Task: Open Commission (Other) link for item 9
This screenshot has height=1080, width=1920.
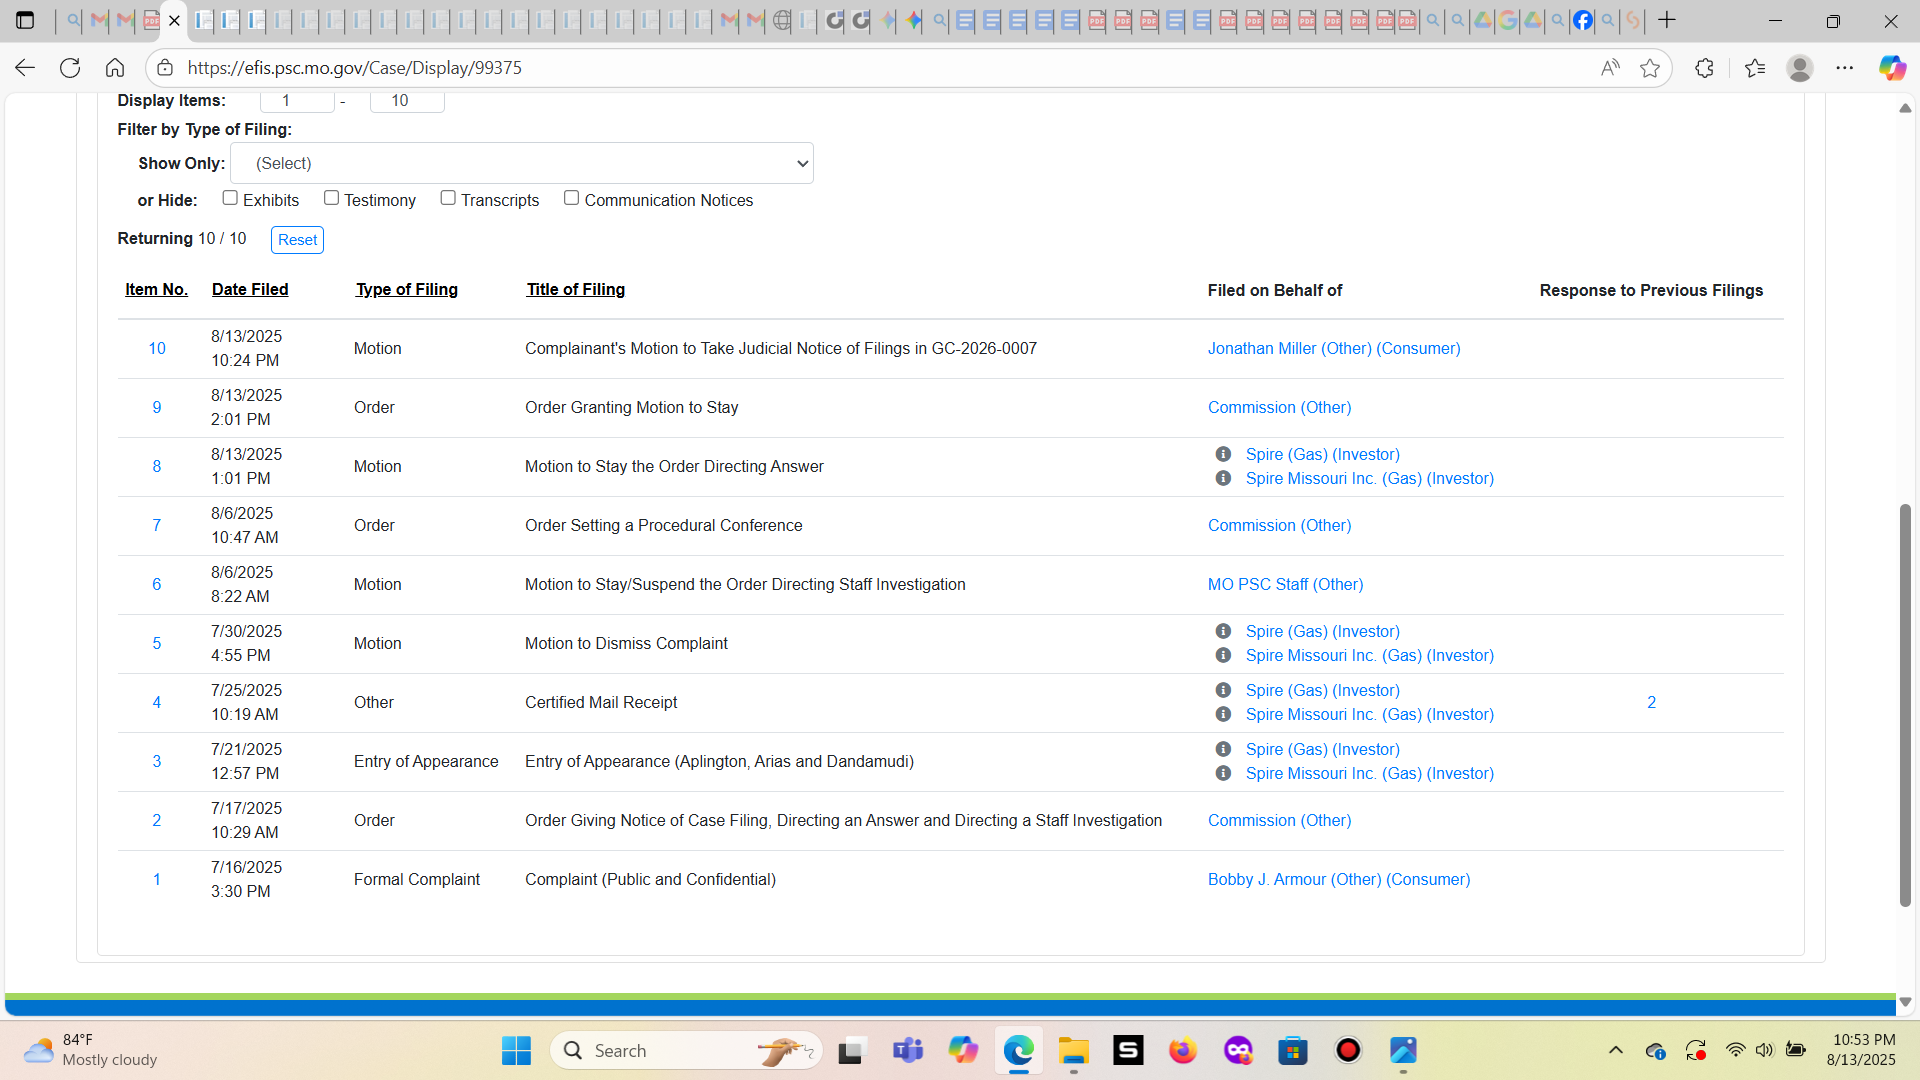Action: pyautogui.click(x=1279, y=408)
